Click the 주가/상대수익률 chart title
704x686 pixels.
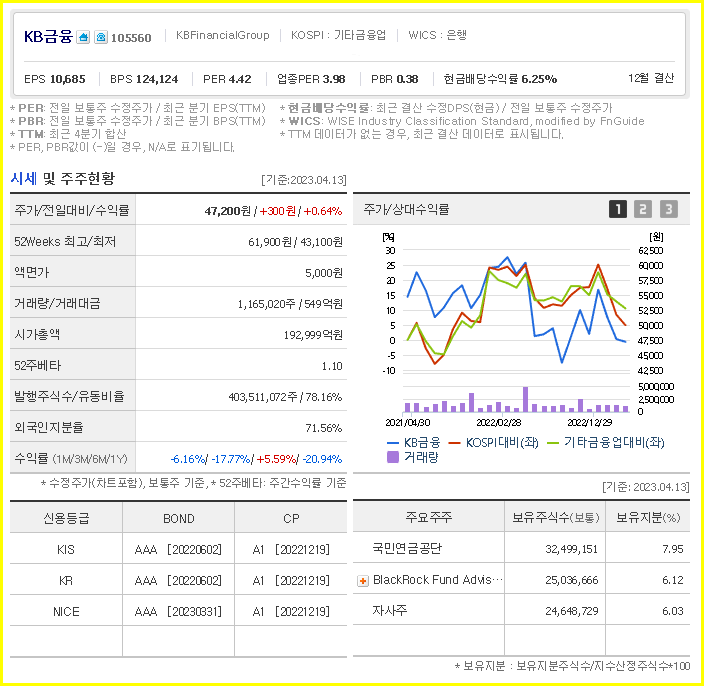point(406,209)
